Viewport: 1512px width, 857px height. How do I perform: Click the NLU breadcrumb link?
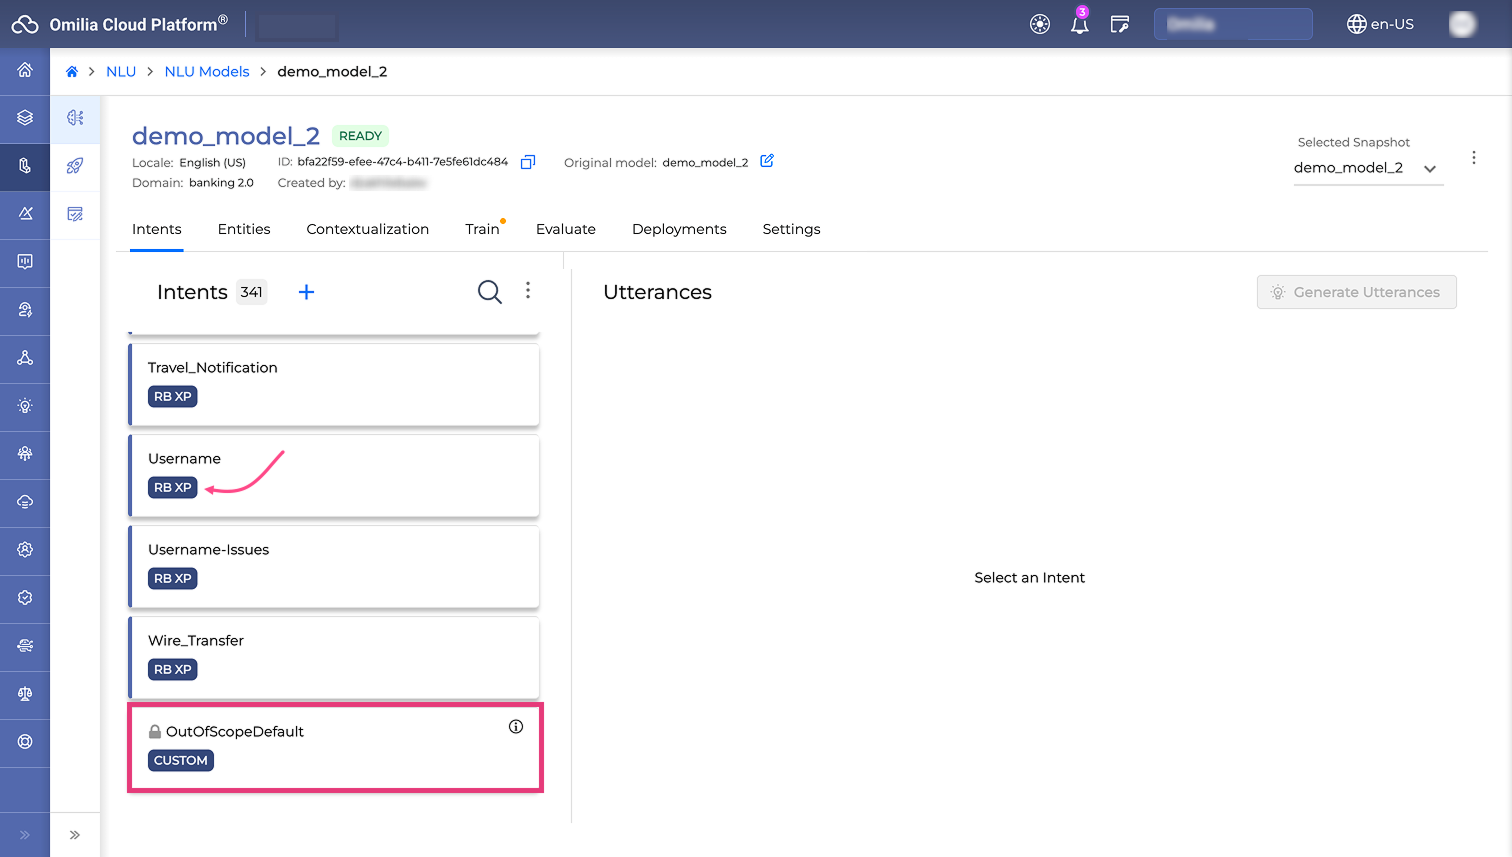[x=121, y=72]
